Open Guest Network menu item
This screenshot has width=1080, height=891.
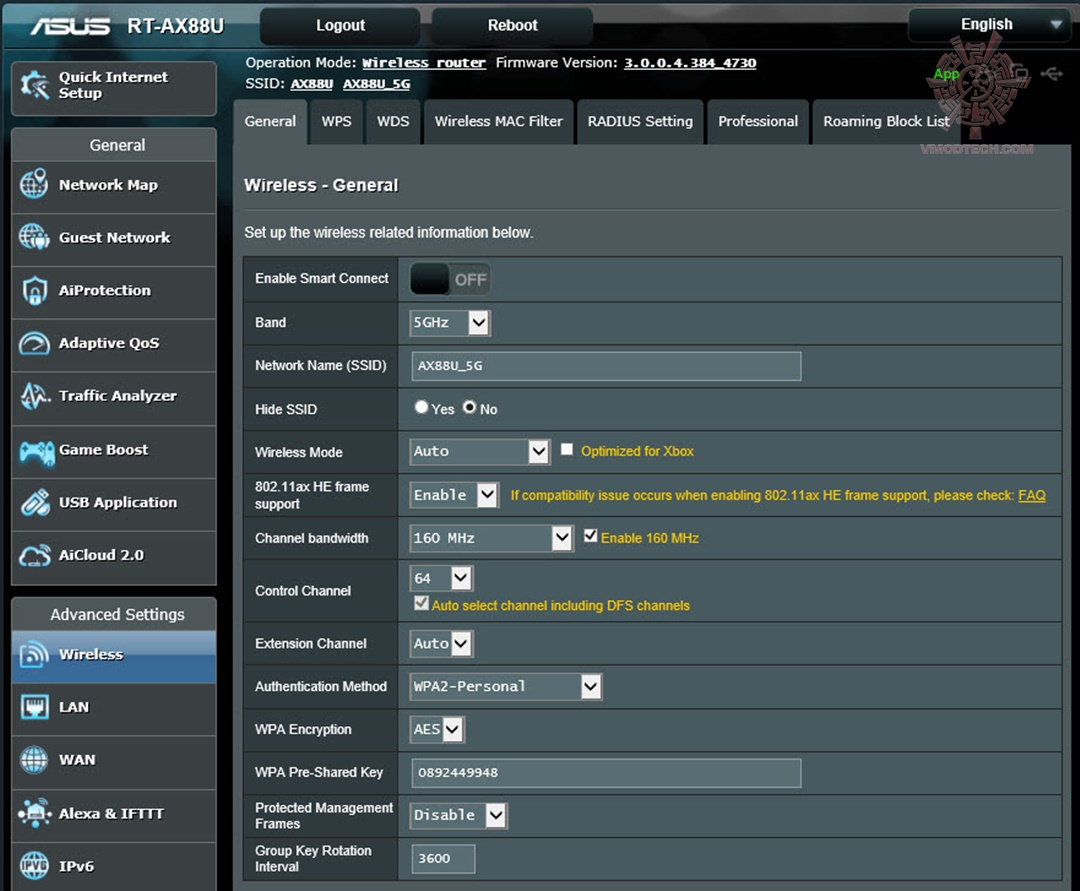[x=114, y=240]
